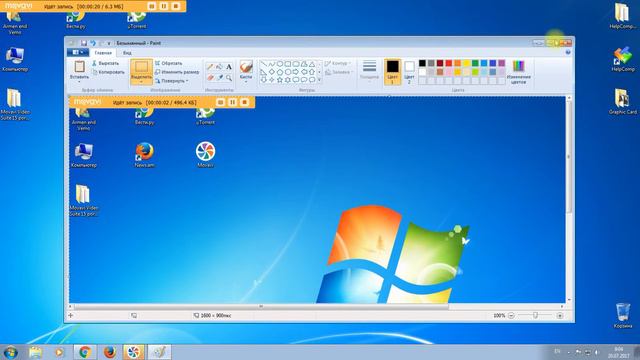This screenshot has width=640, height=360.
Task: Switch to the Вид (View) tab
Action: pos(127,53)
